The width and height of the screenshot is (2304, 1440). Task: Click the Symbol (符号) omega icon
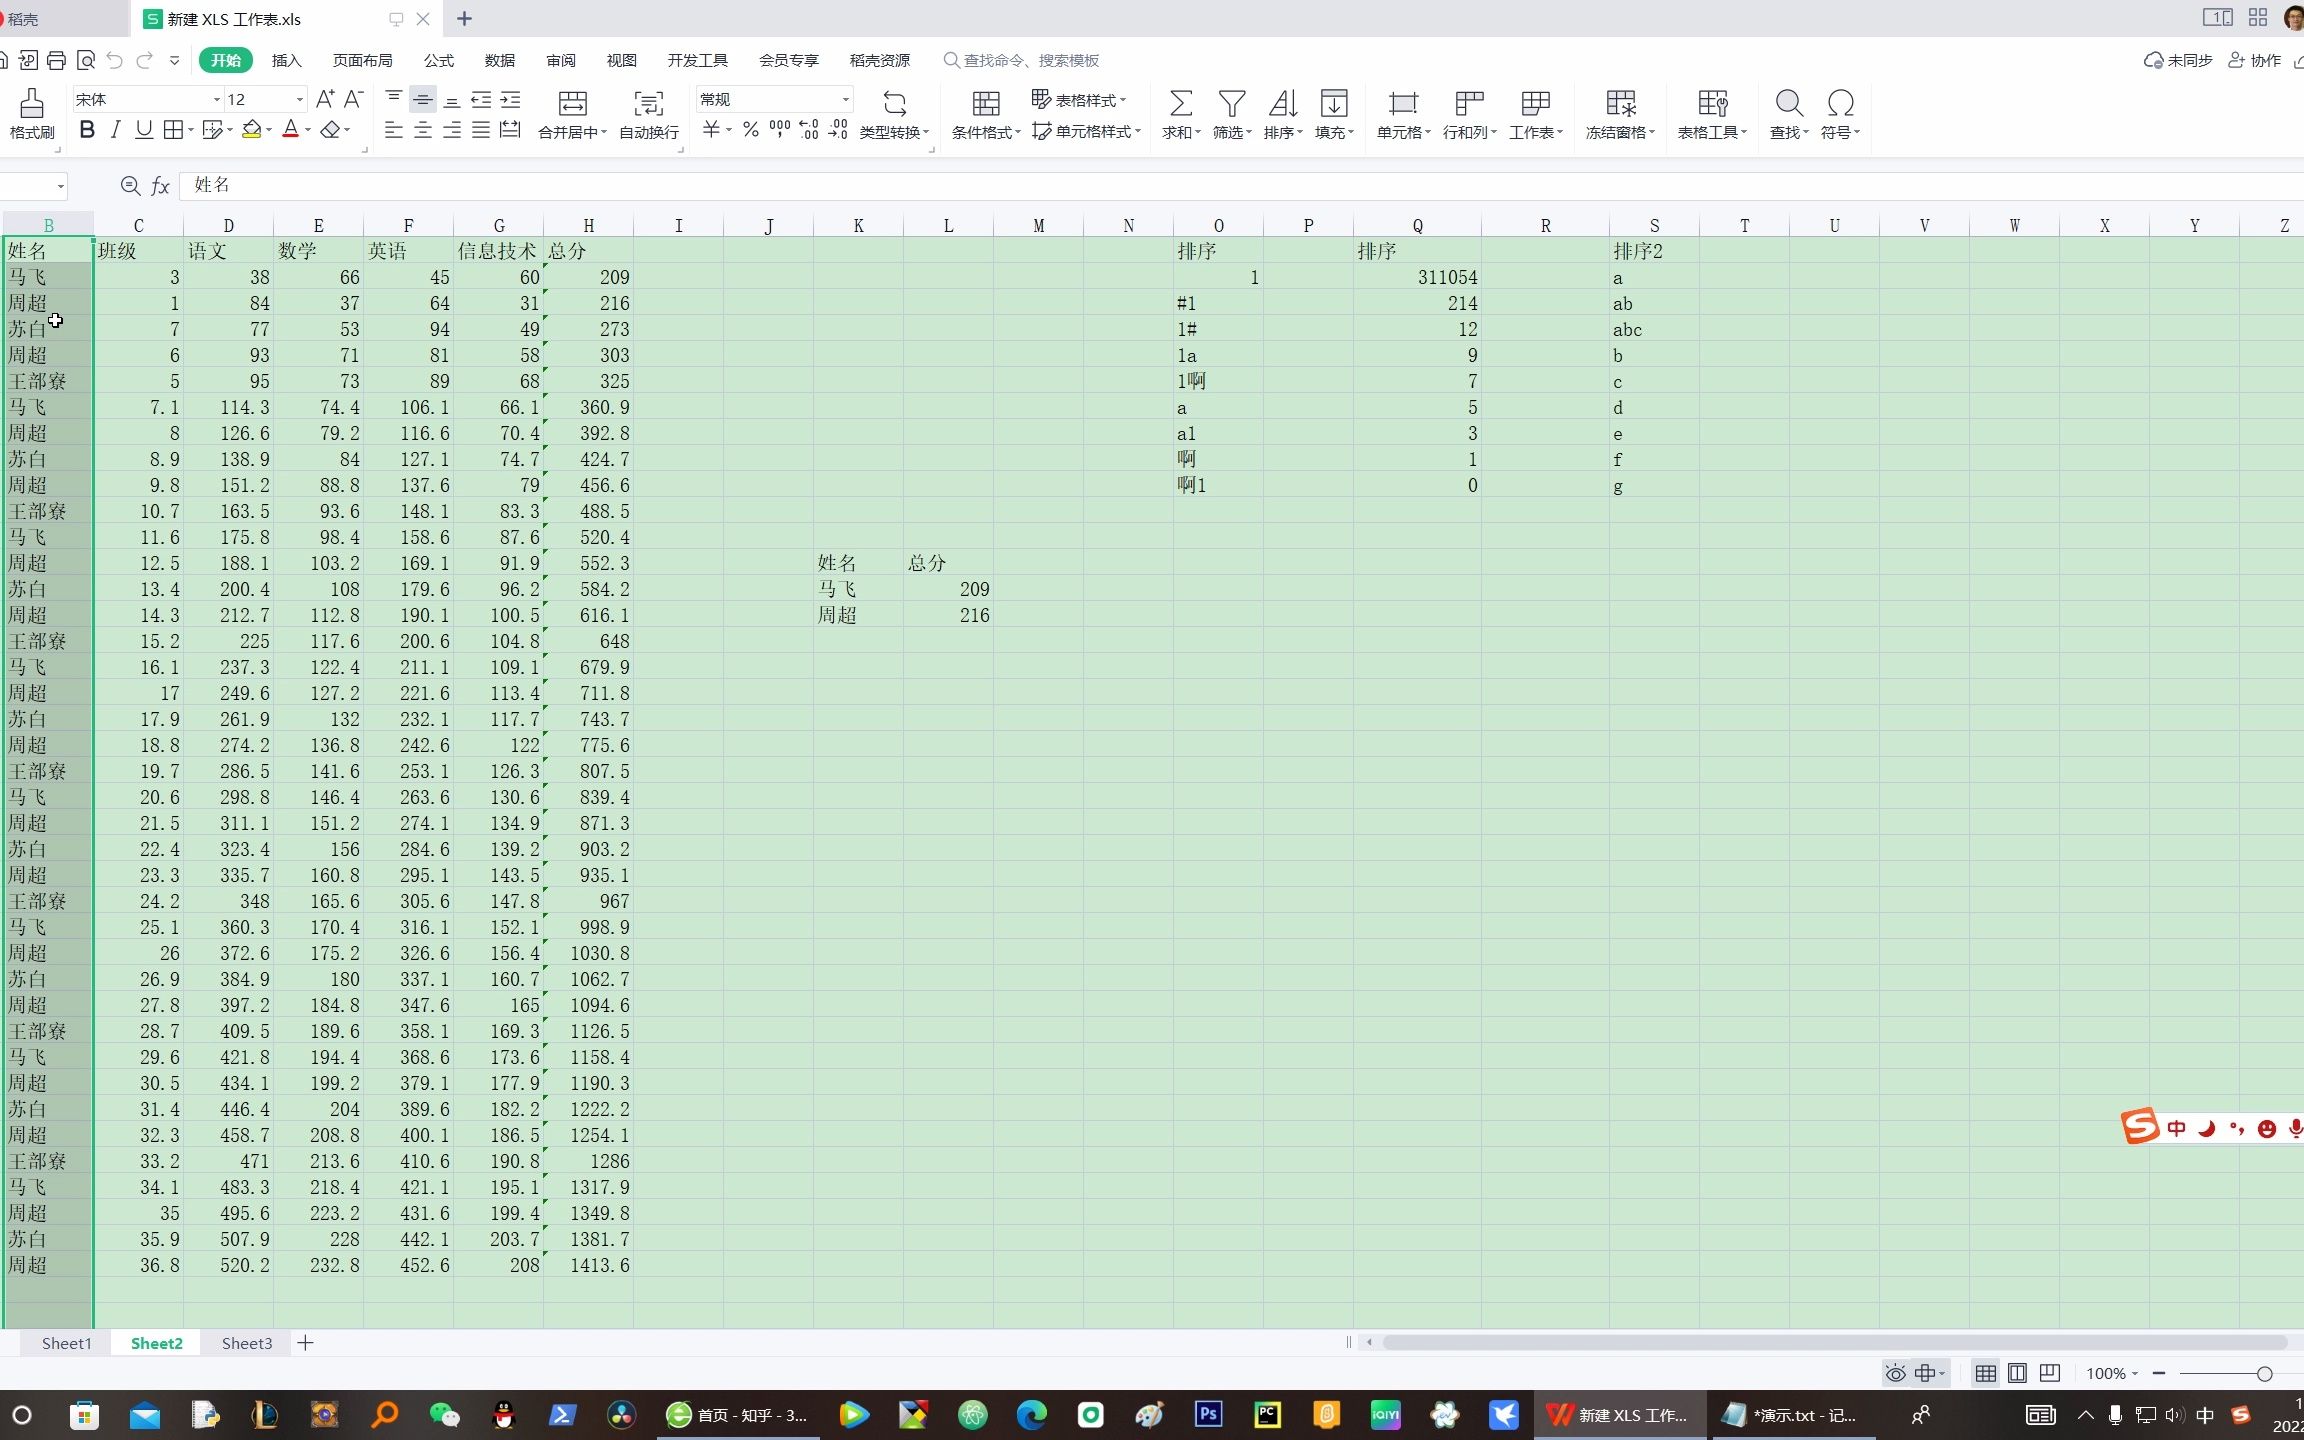[x=1840, y=104]
